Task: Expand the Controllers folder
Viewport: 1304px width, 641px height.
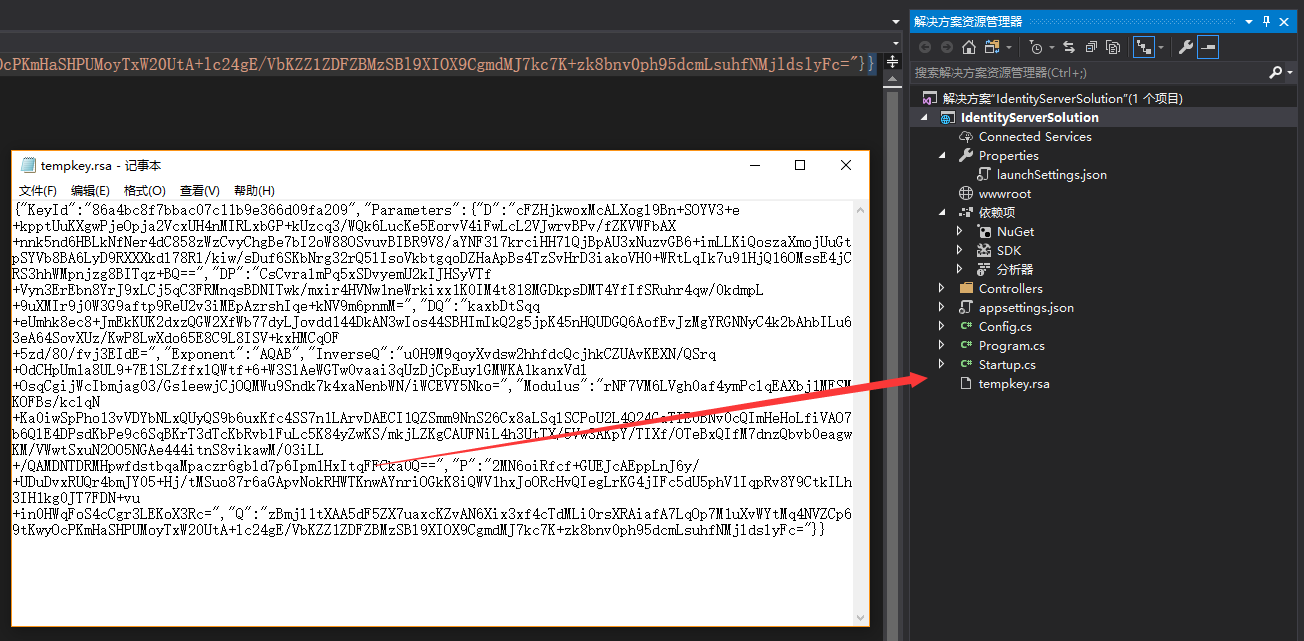Action: (942, 288)
